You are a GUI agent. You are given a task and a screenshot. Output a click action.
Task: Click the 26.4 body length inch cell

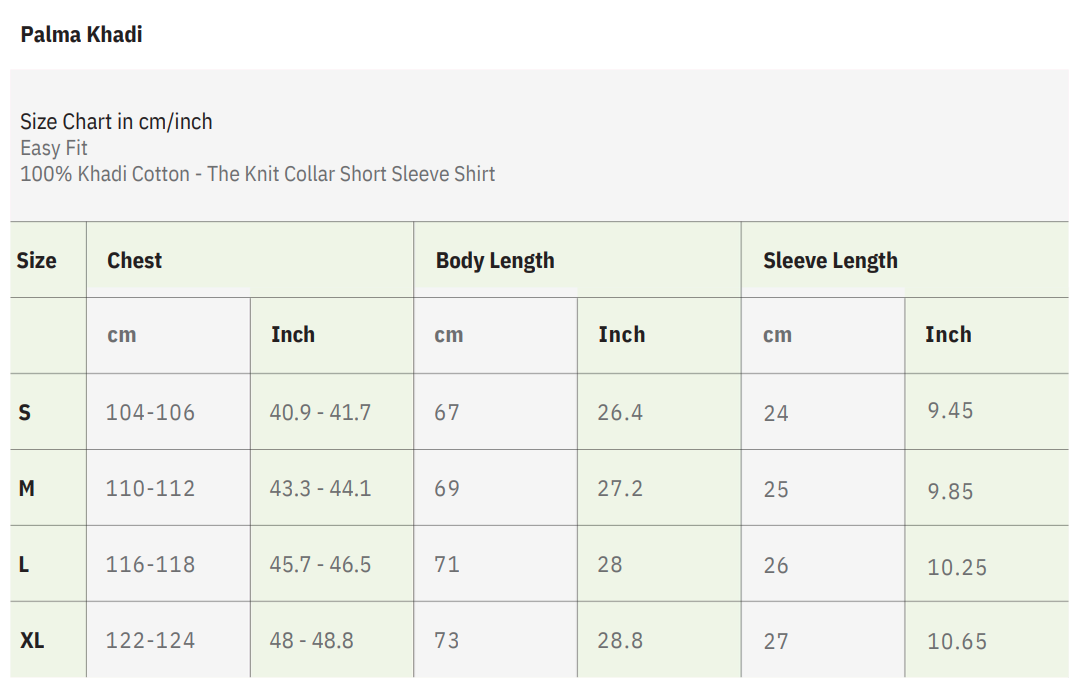620,412
